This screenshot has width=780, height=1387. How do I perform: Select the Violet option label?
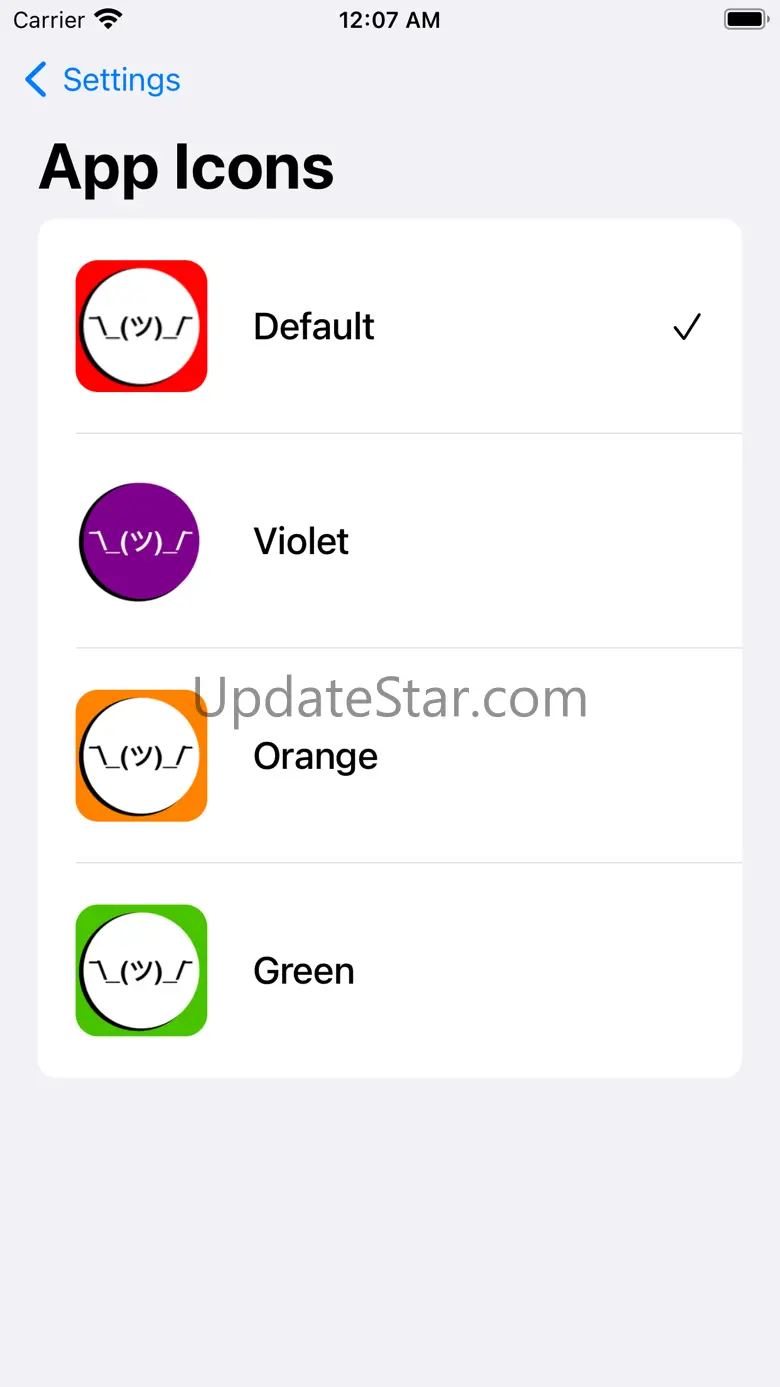[x=301, y=541]
